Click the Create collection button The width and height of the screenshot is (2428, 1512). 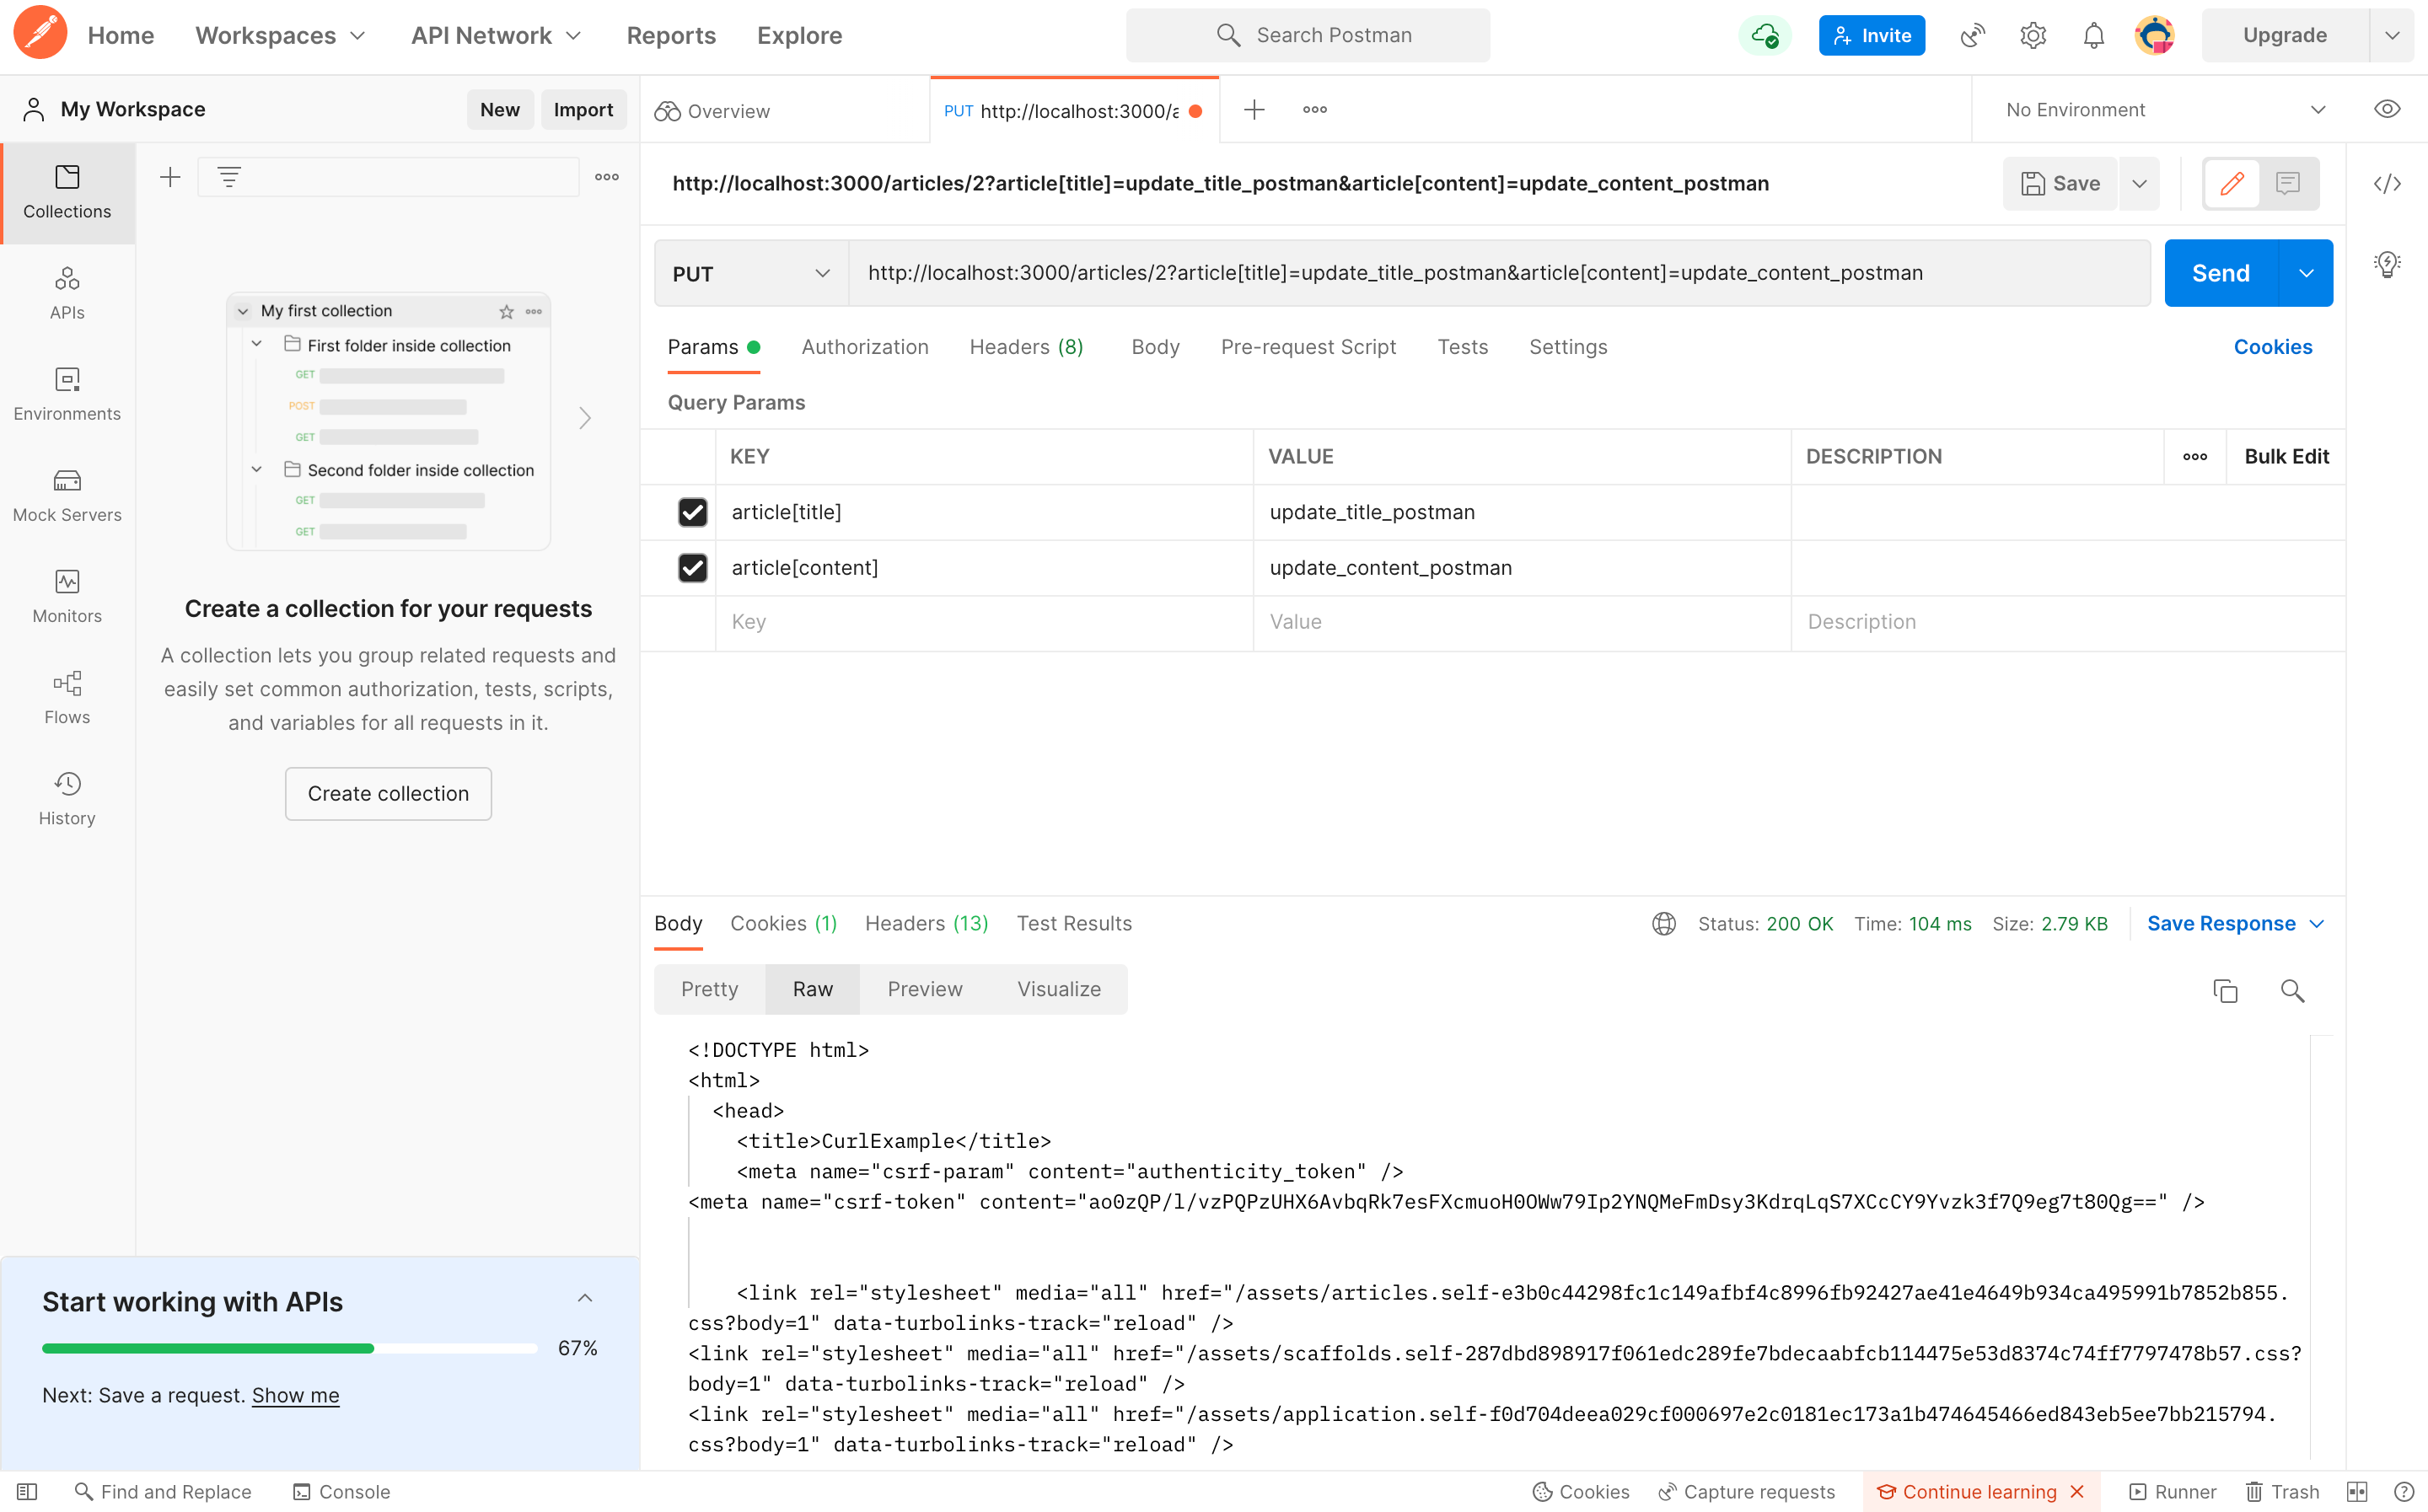(388, 793)
